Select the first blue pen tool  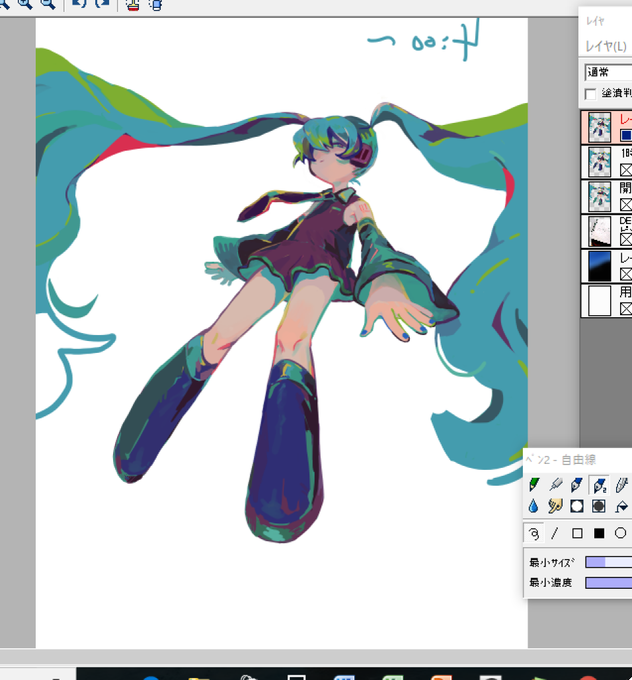click(x=577, y=484)
